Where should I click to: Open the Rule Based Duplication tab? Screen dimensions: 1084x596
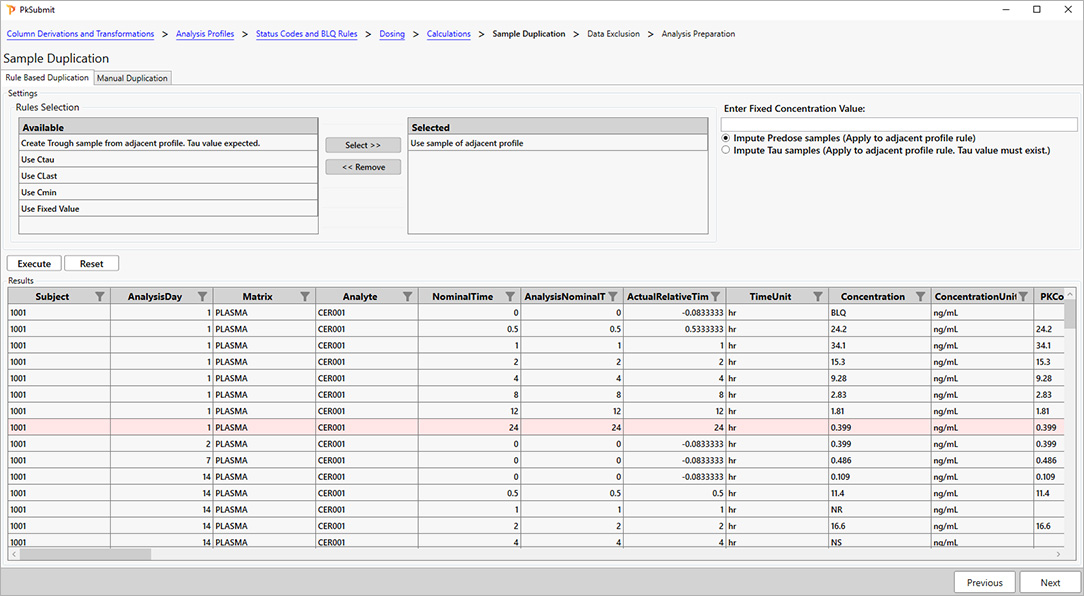pos(47,77)
